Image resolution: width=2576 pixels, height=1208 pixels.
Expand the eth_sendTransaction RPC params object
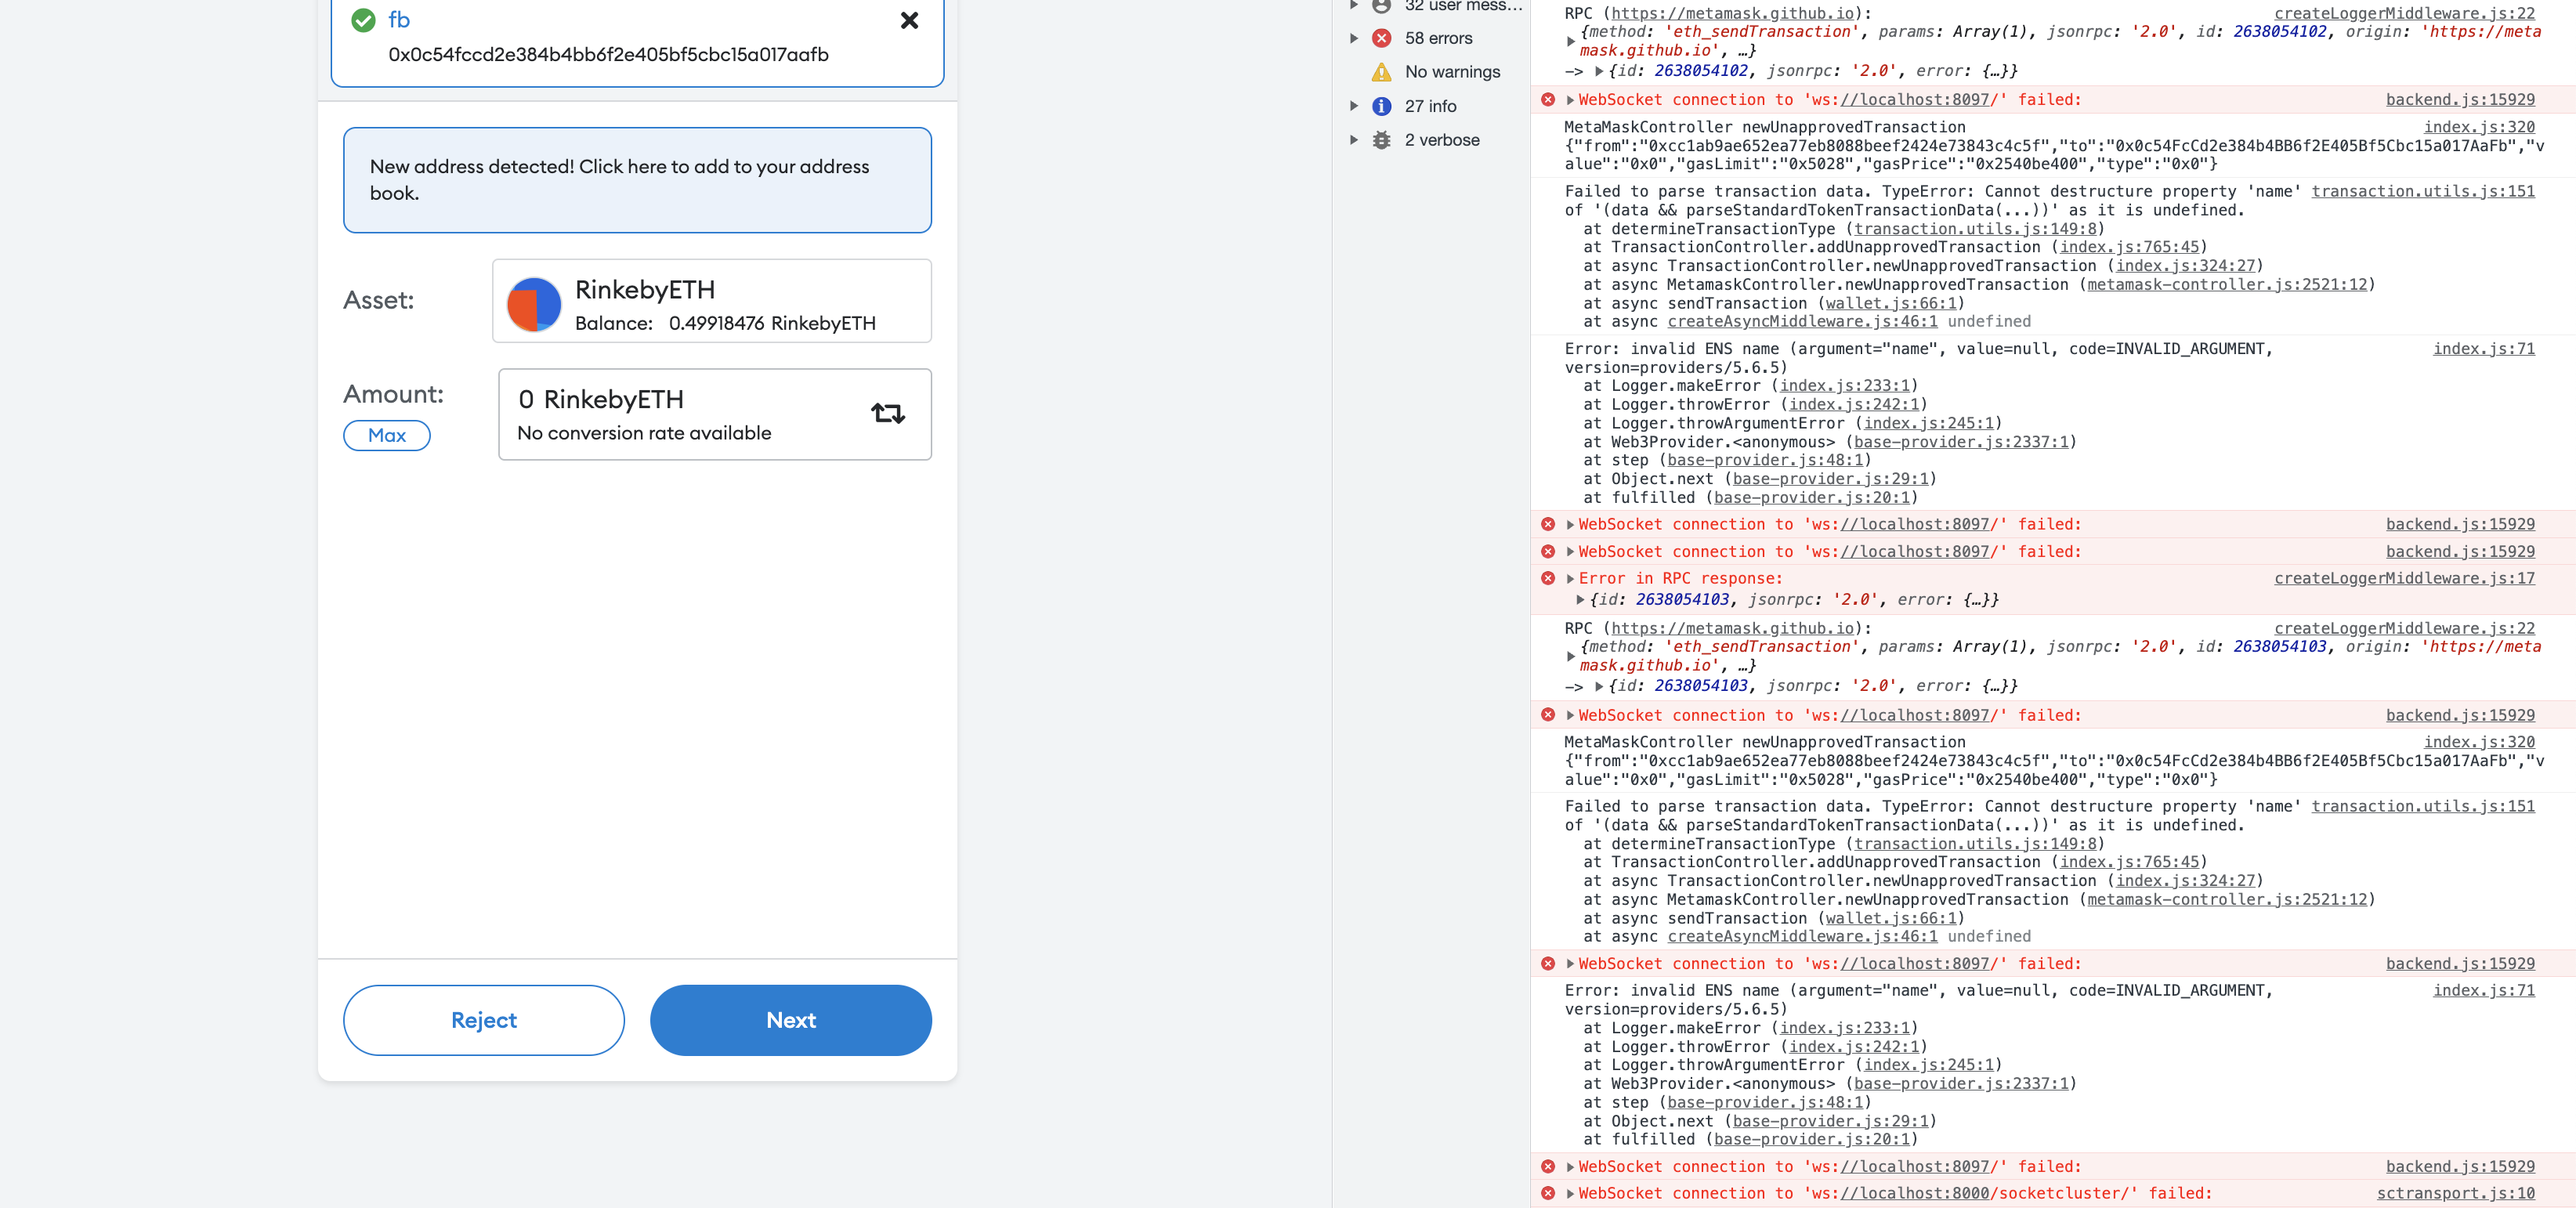1570,42
